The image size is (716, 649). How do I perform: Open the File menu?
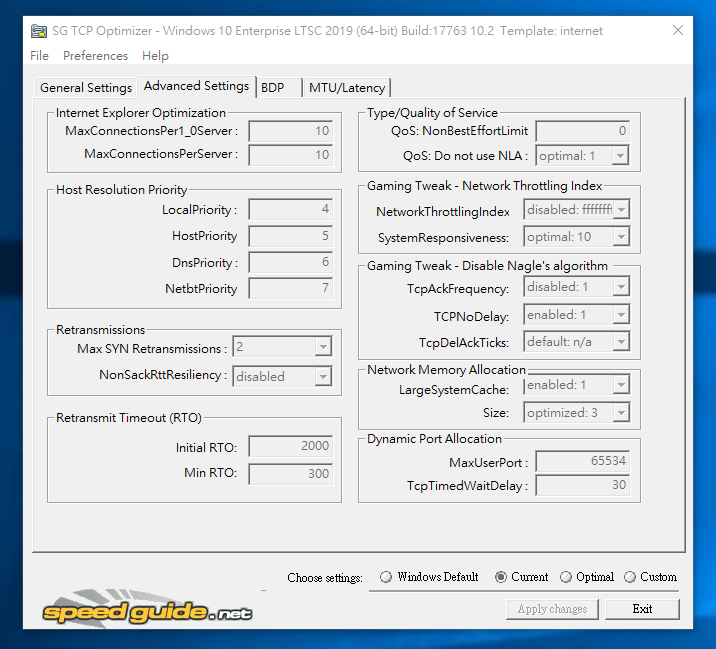tap(39, 56)
